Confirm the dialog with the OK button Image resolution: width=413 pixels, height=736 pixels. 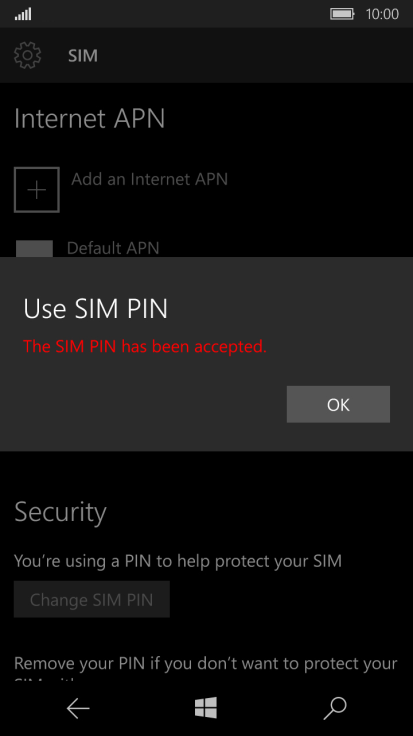pyautogui.click(x=338, y=404)
